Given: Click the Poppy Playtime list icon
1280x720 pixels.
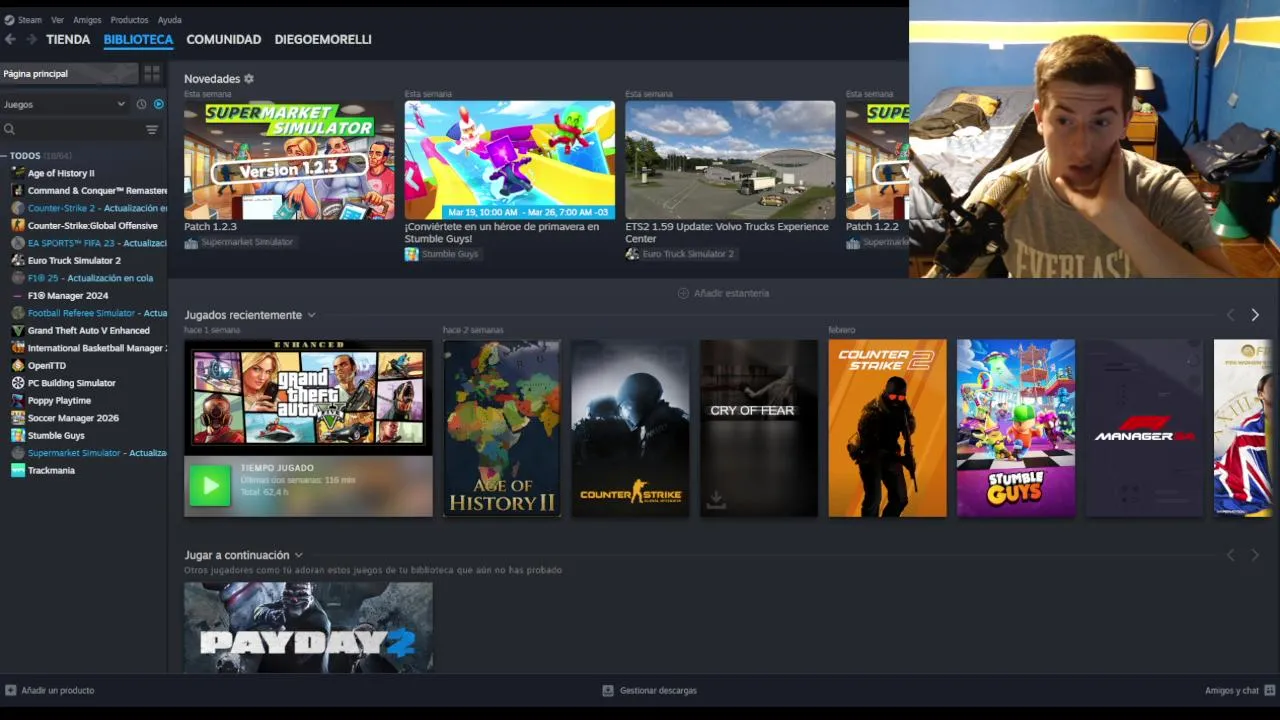Looking at the screenshot, I should tap(18, 400).
